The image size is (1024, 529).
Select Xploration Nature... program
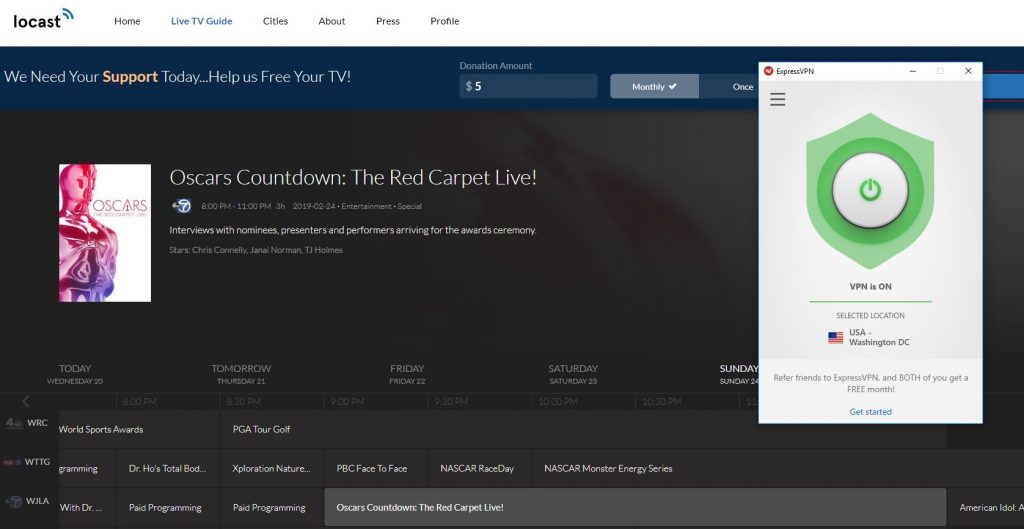(272, 468)
